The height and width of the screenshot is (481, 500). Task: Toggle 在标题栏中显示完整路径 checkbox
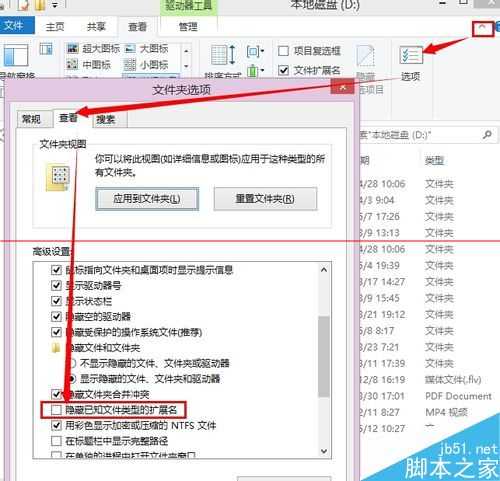click(x=56, y=441)
